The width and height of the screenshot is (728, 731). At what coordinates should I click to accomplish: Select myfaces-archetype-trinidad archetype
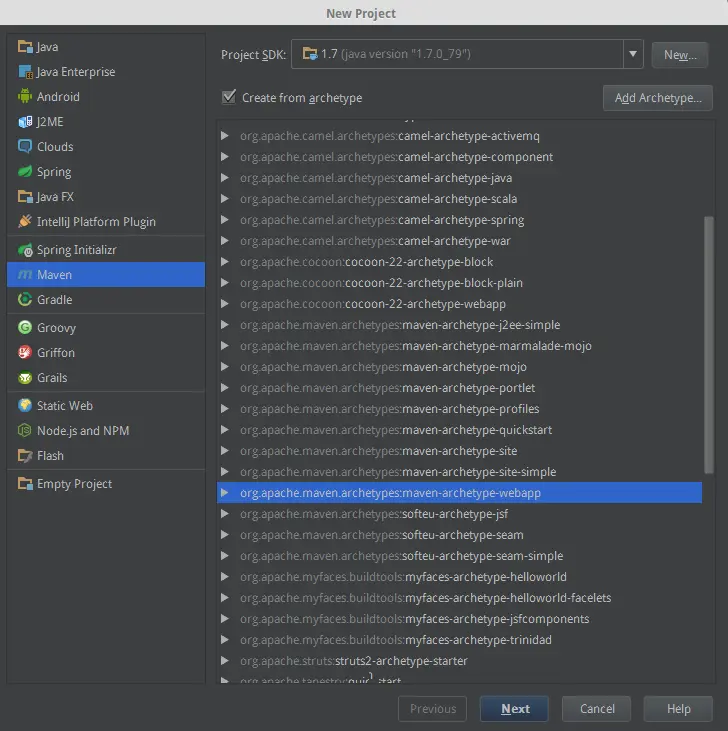click(x=460, y=639)
